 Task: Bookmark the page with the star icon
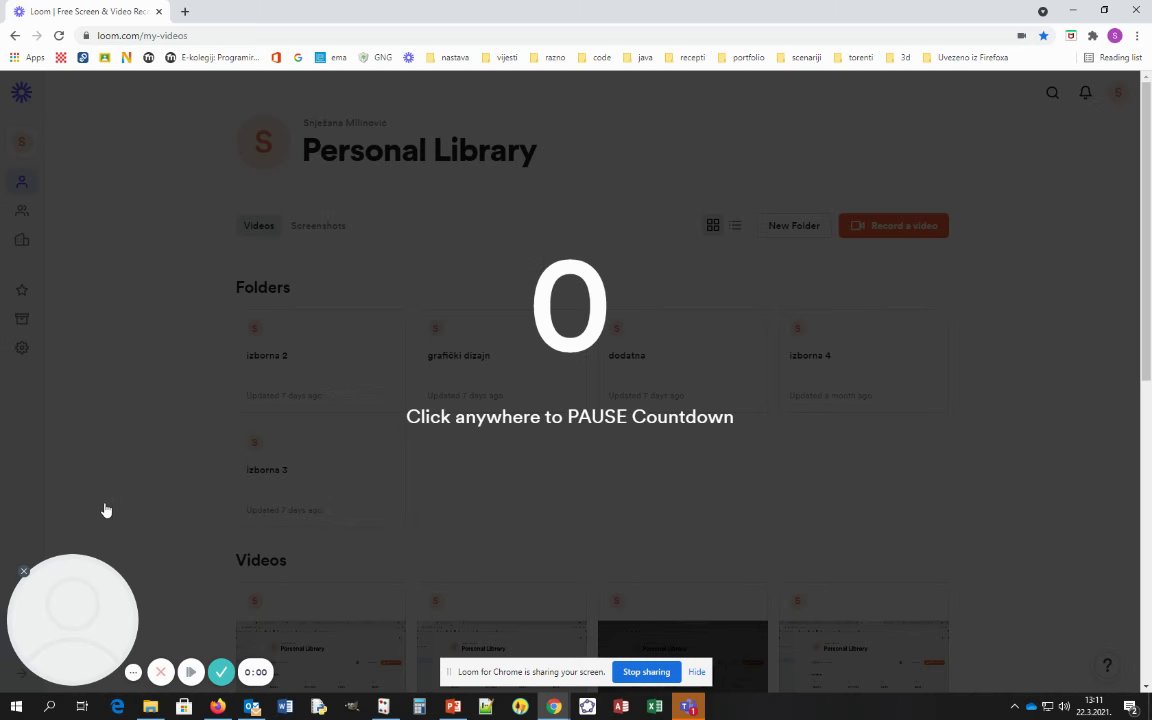click(1043, 35)
